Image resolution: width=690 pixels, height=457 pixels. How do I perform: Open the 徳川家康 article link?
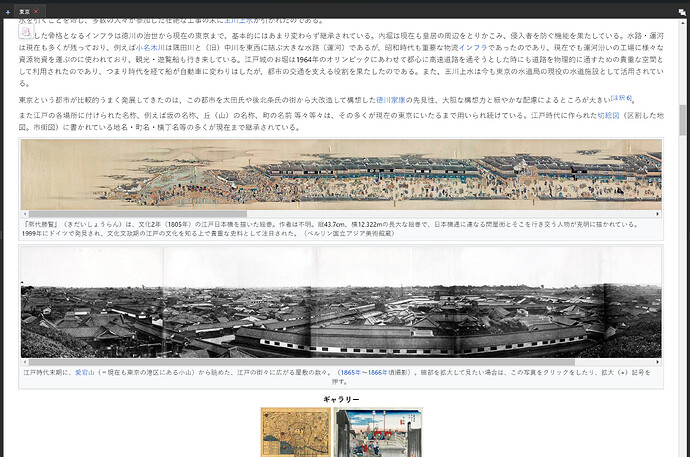pyautogui.click(x=391, y=100)
